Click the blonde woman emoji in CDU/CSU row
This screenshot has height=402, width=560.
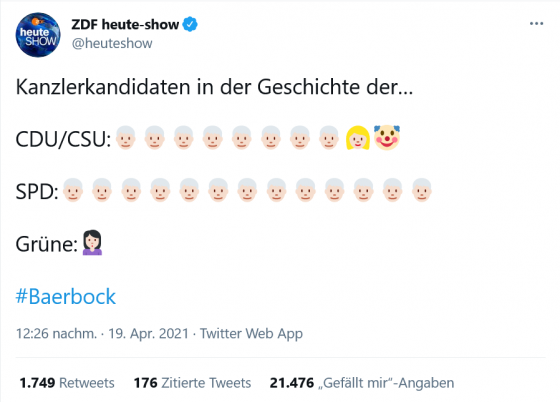pyautogui.click(x=358, y=138)
